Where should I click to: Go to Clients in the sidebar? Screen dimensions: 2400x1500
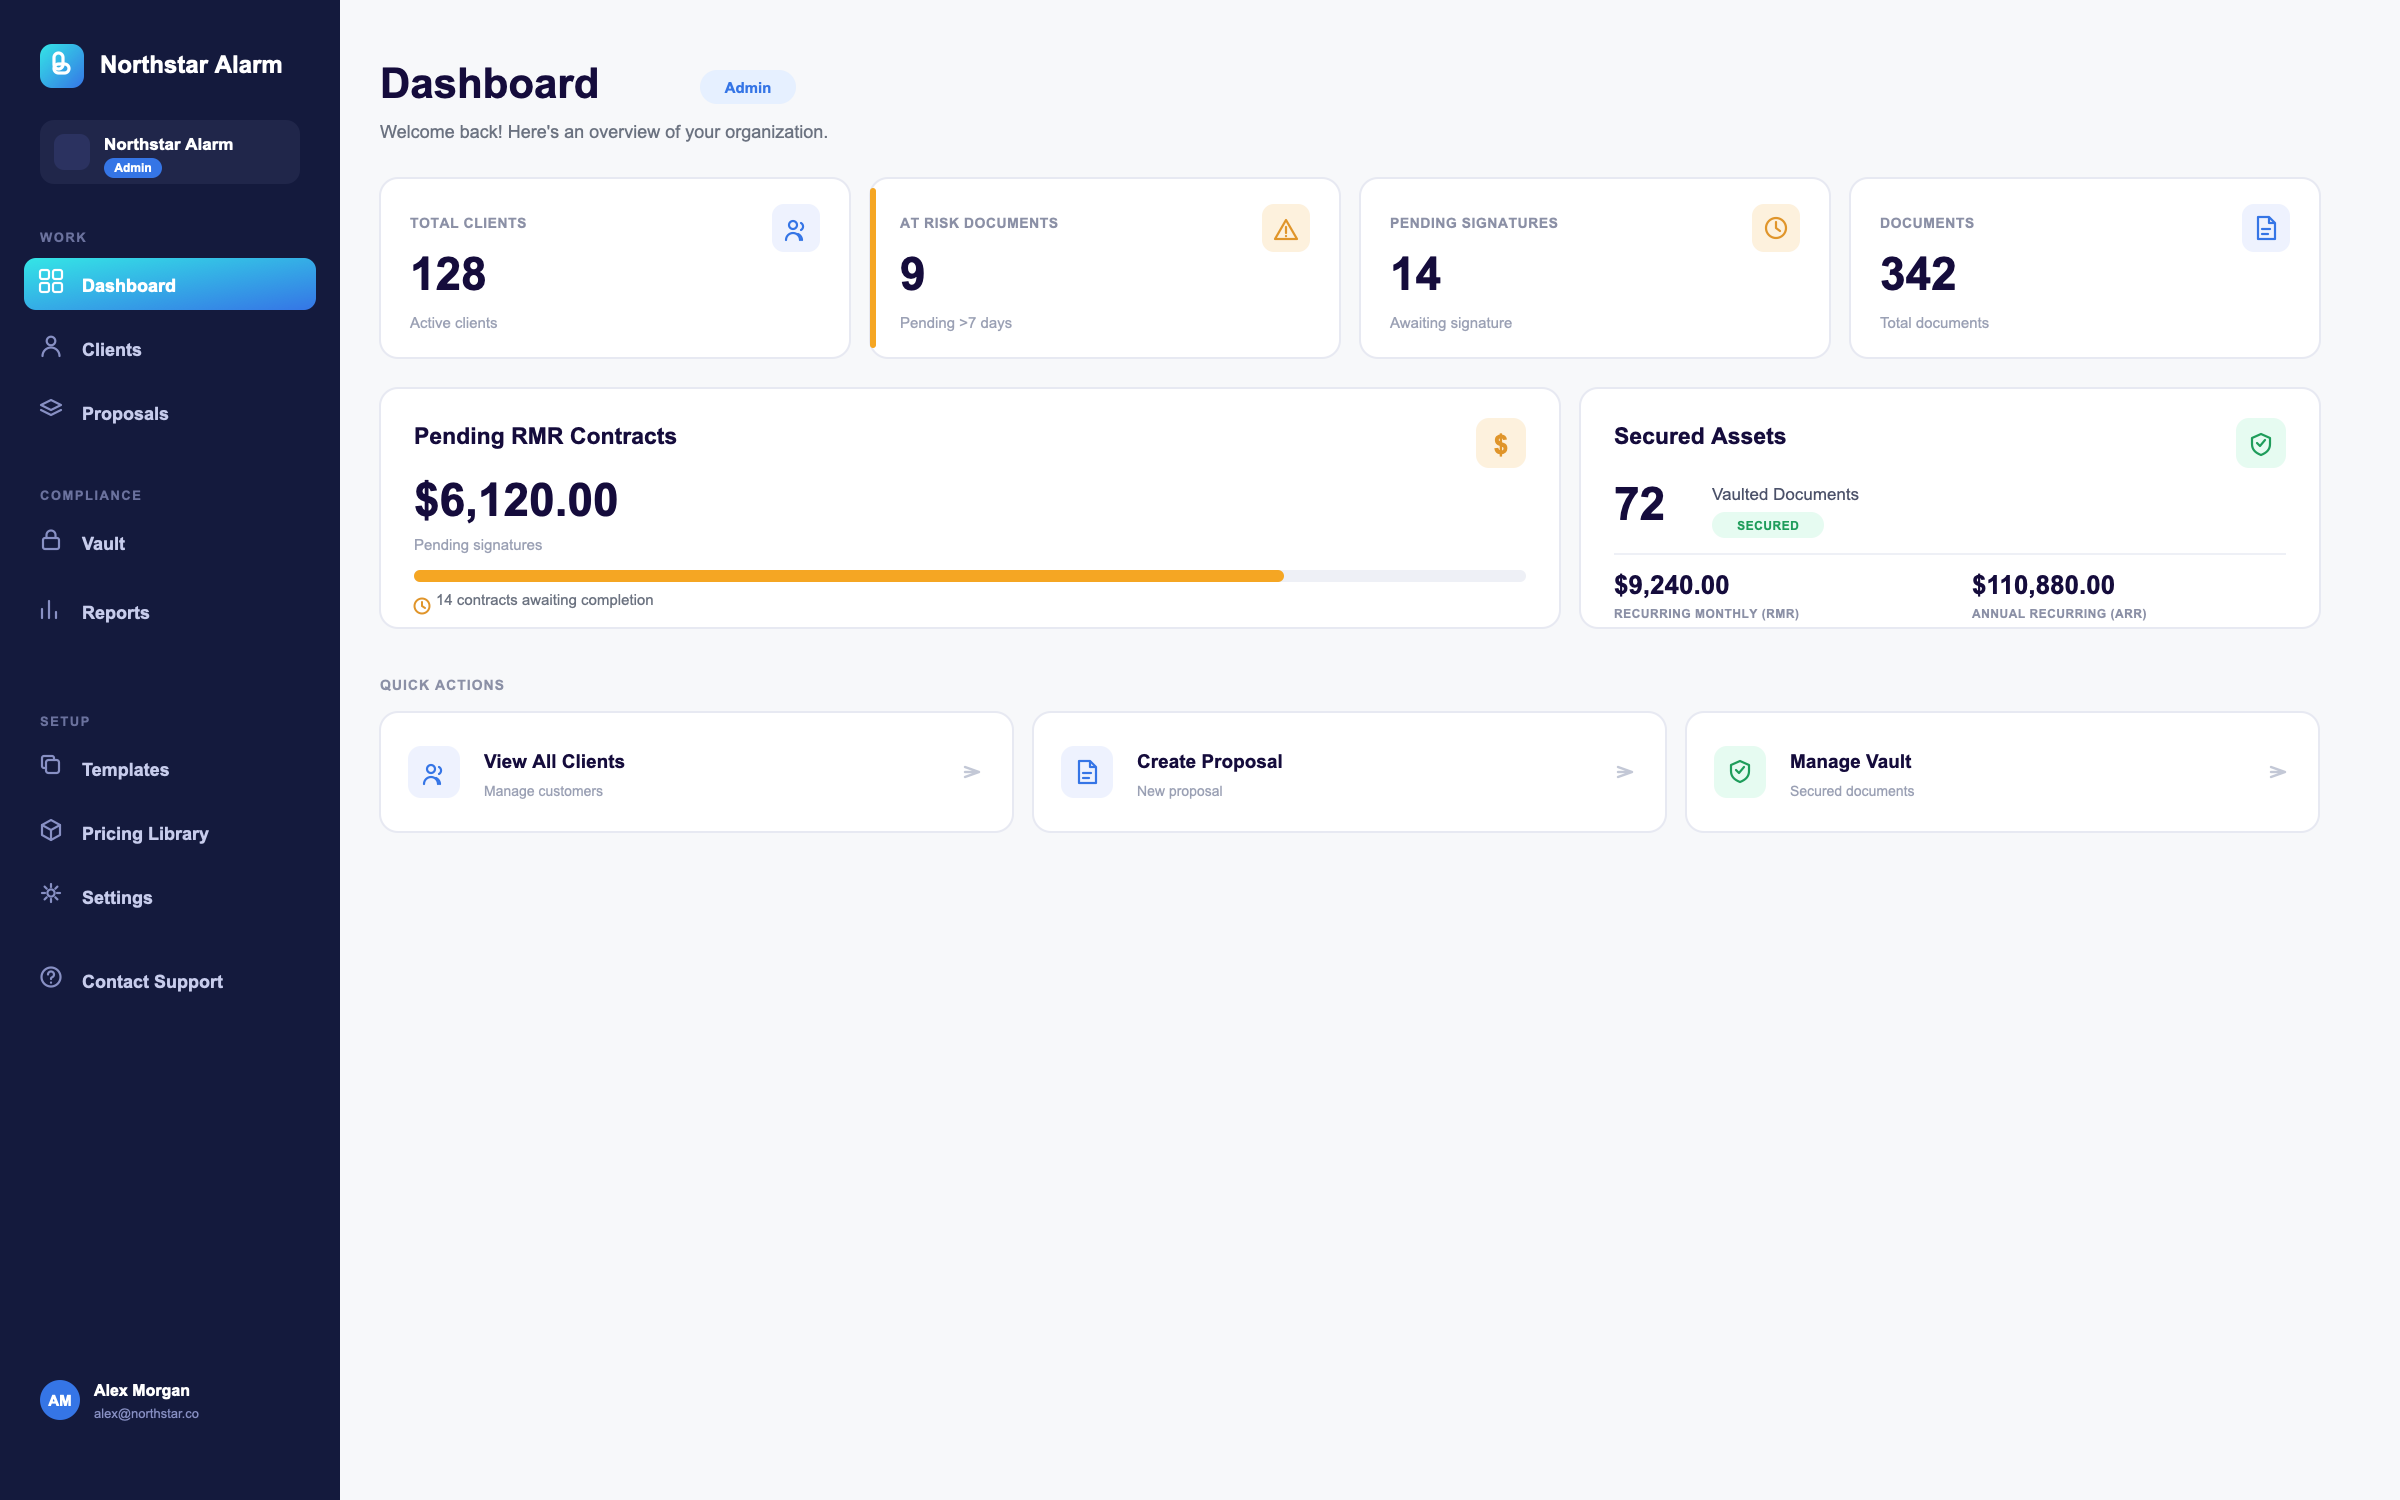click(170, 349)
